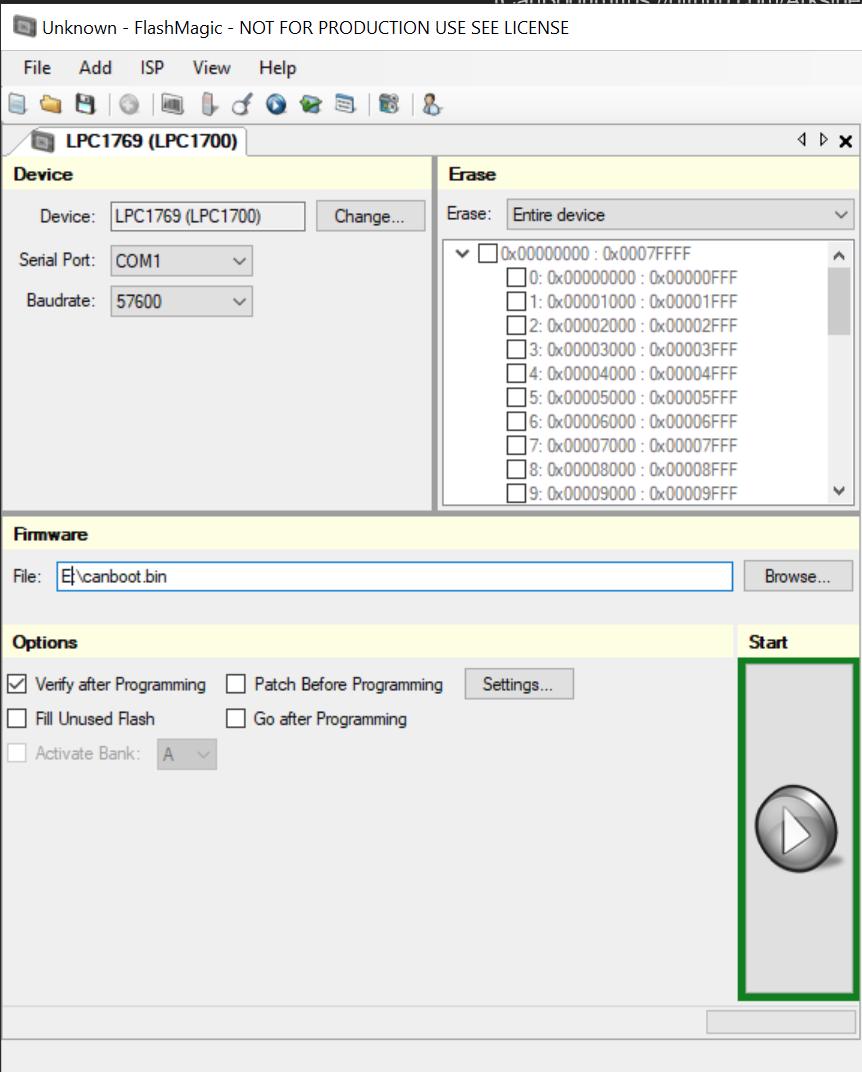The width and height of the screenshot is (862, 1072).
Task: Click the green checkmark toolbar icon
Action: [311, 103]
